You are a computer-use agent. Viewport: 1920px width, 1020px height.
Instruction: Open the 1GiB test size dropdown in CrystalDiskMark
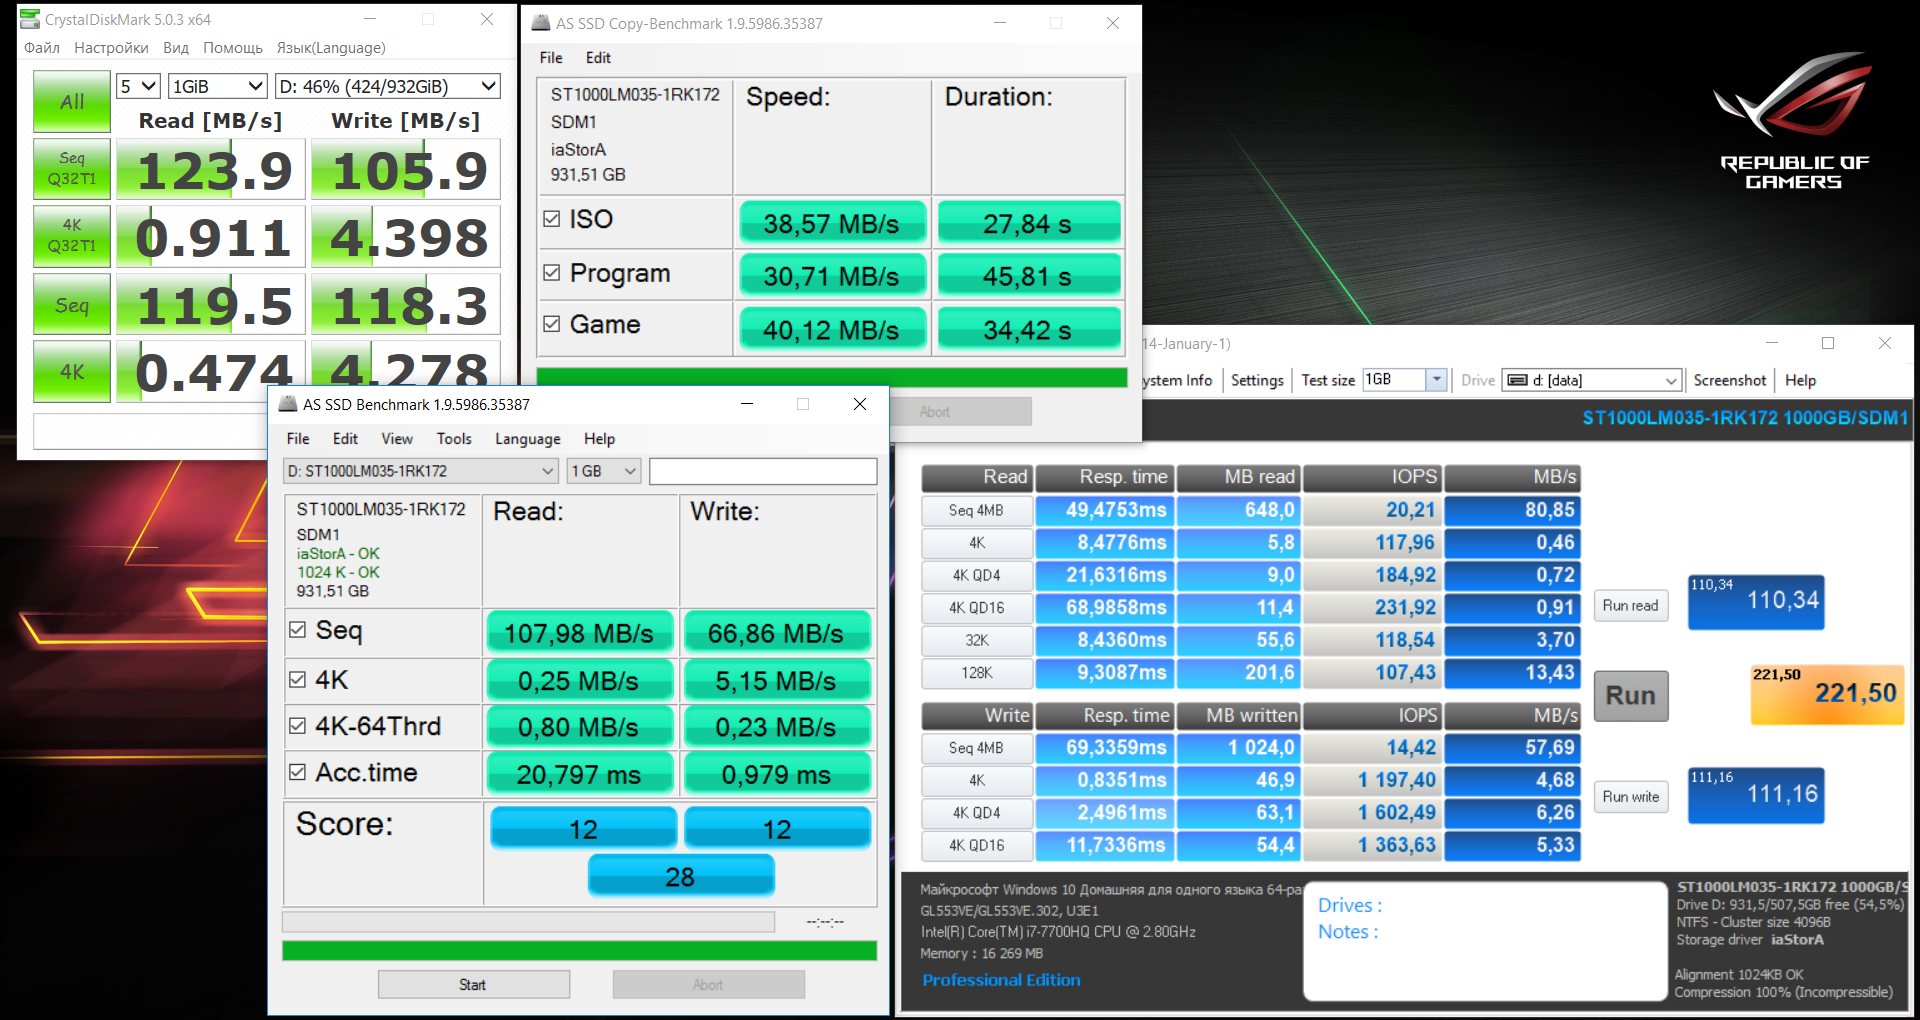pyautogui.click(x=217, y=86)
